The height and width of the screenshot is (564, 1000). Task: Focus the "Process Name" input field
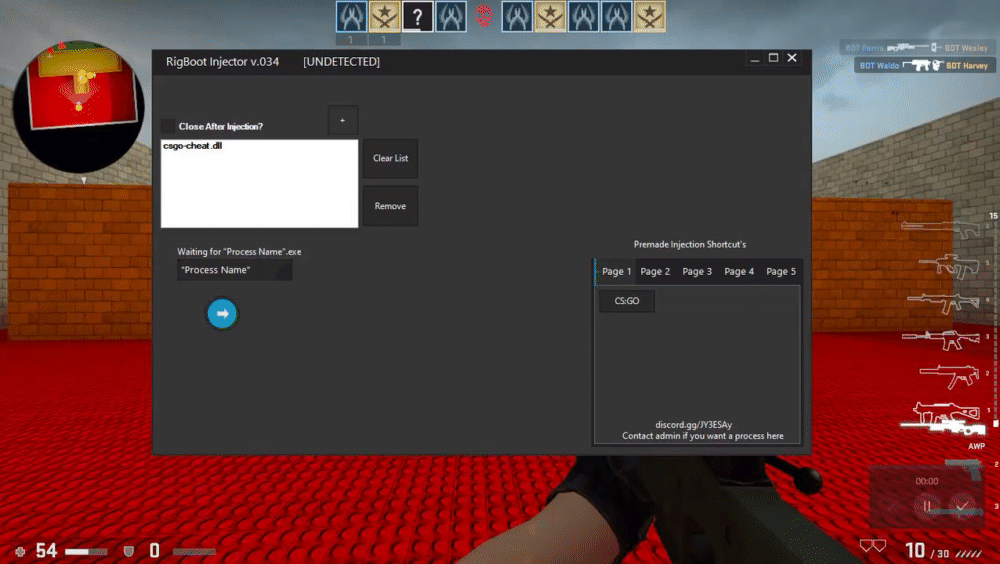coord(235,270)
